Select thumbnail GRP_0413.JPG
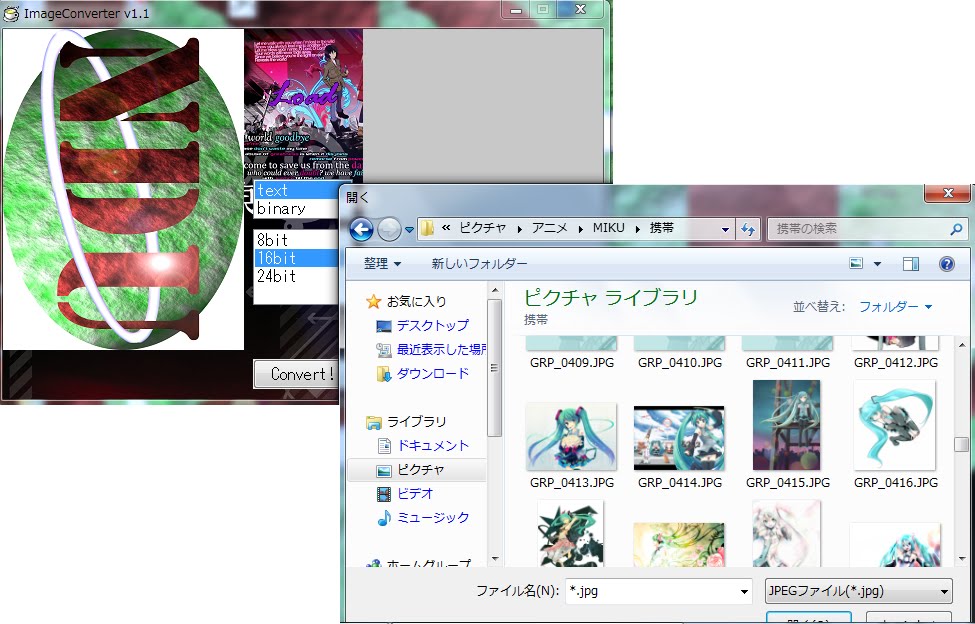975x624 pixels. pyautogui.click(x=571, y=436)
